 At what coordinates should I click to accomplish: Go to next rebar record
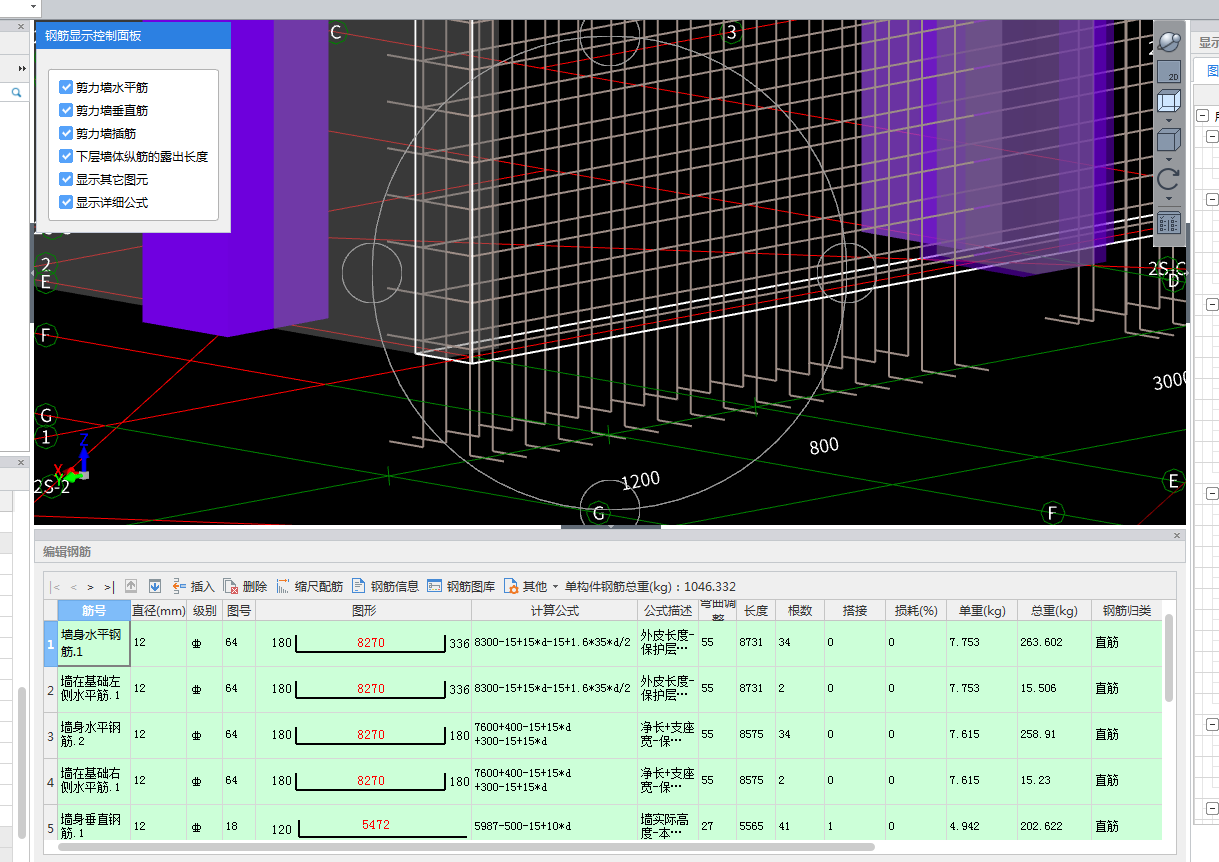click(90, 587)
